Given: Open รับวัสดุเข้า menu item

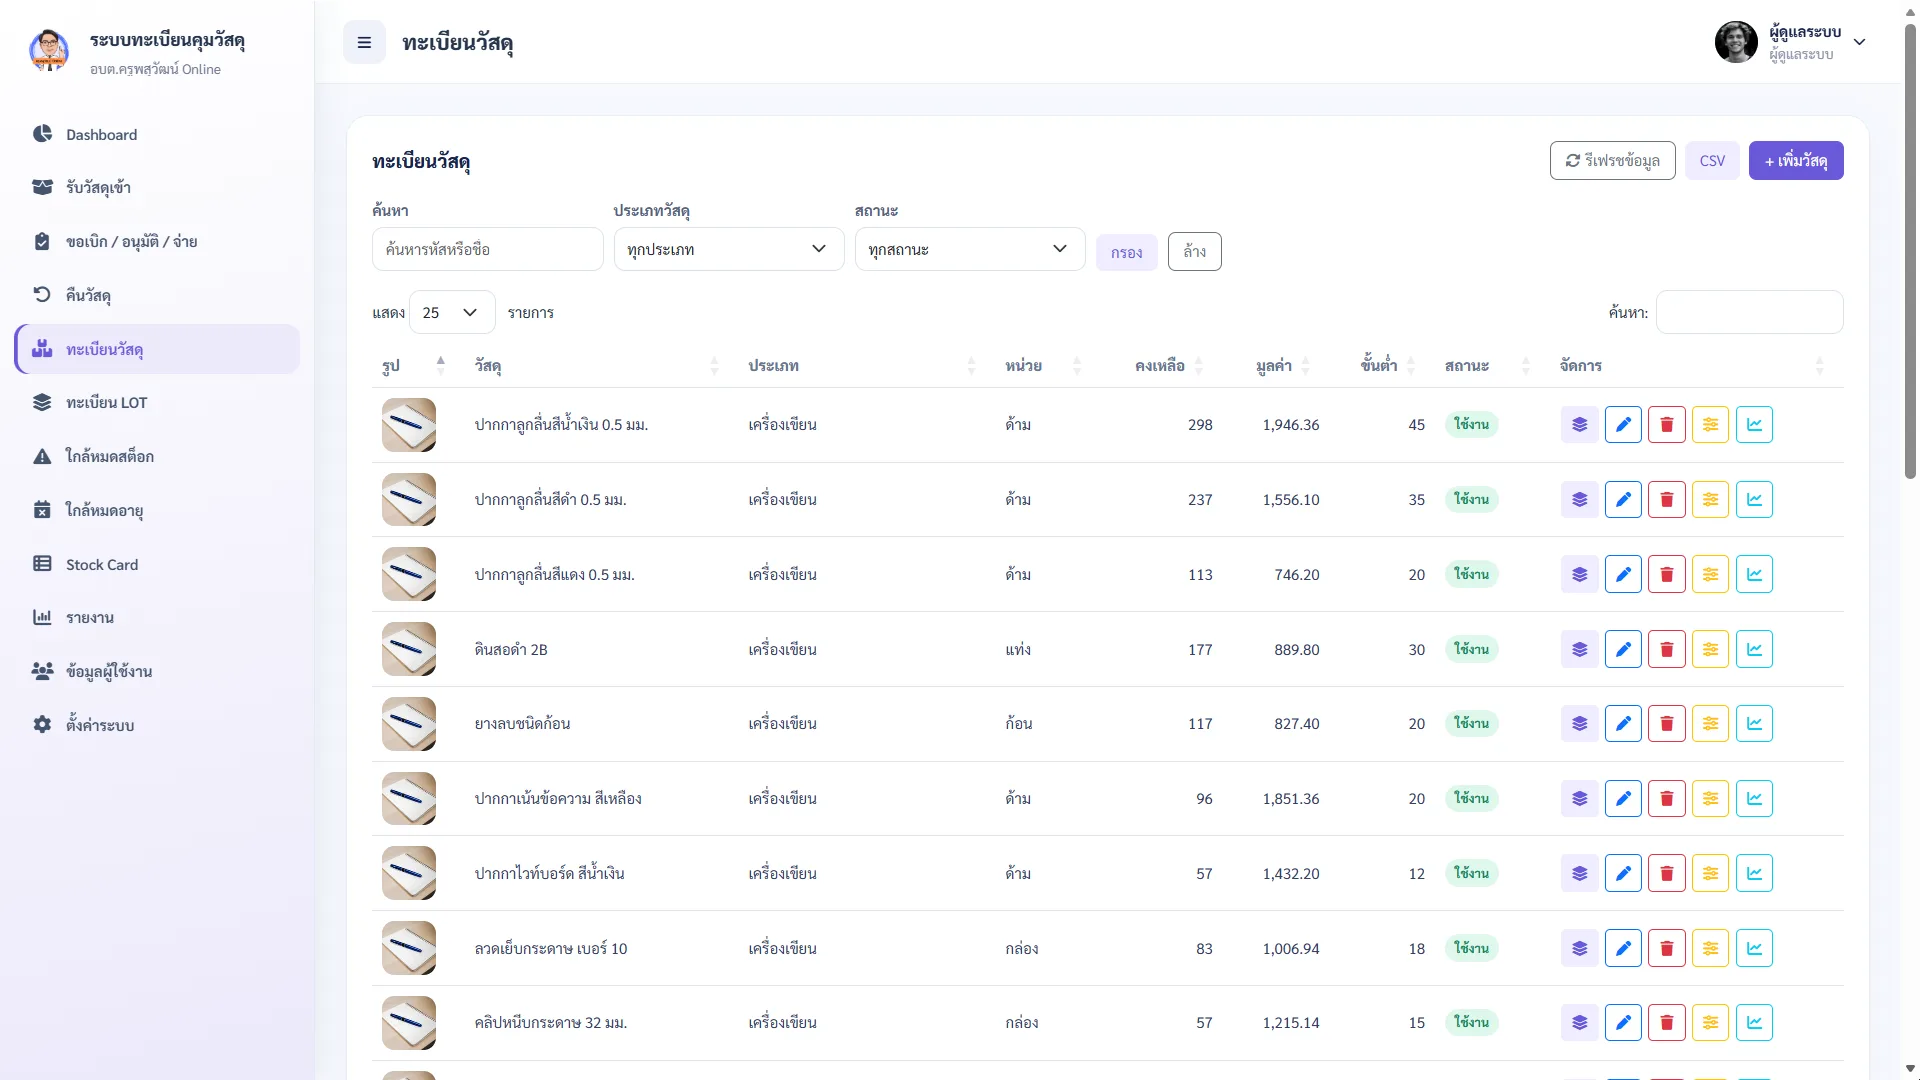Looking at the screenshot, I should (157, 188).
